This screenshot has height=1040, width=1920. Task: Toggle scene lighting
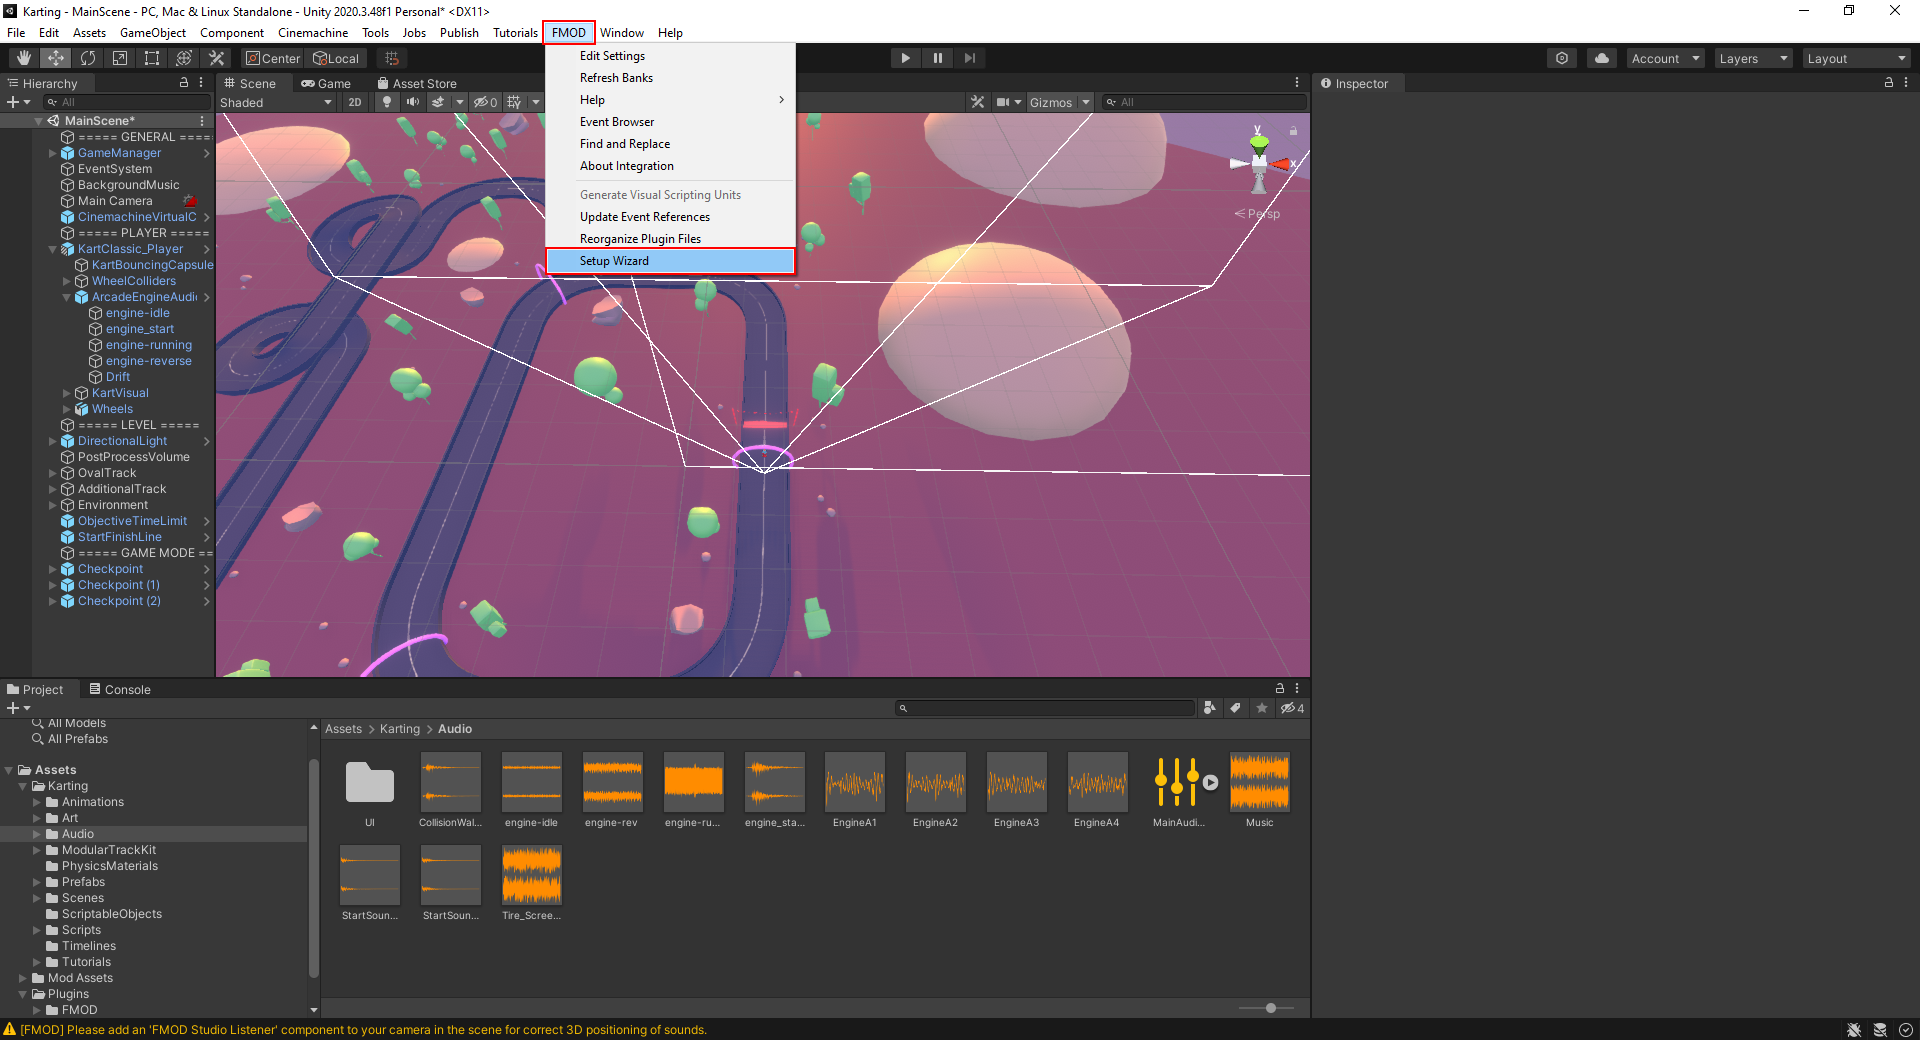pos(387,102)
